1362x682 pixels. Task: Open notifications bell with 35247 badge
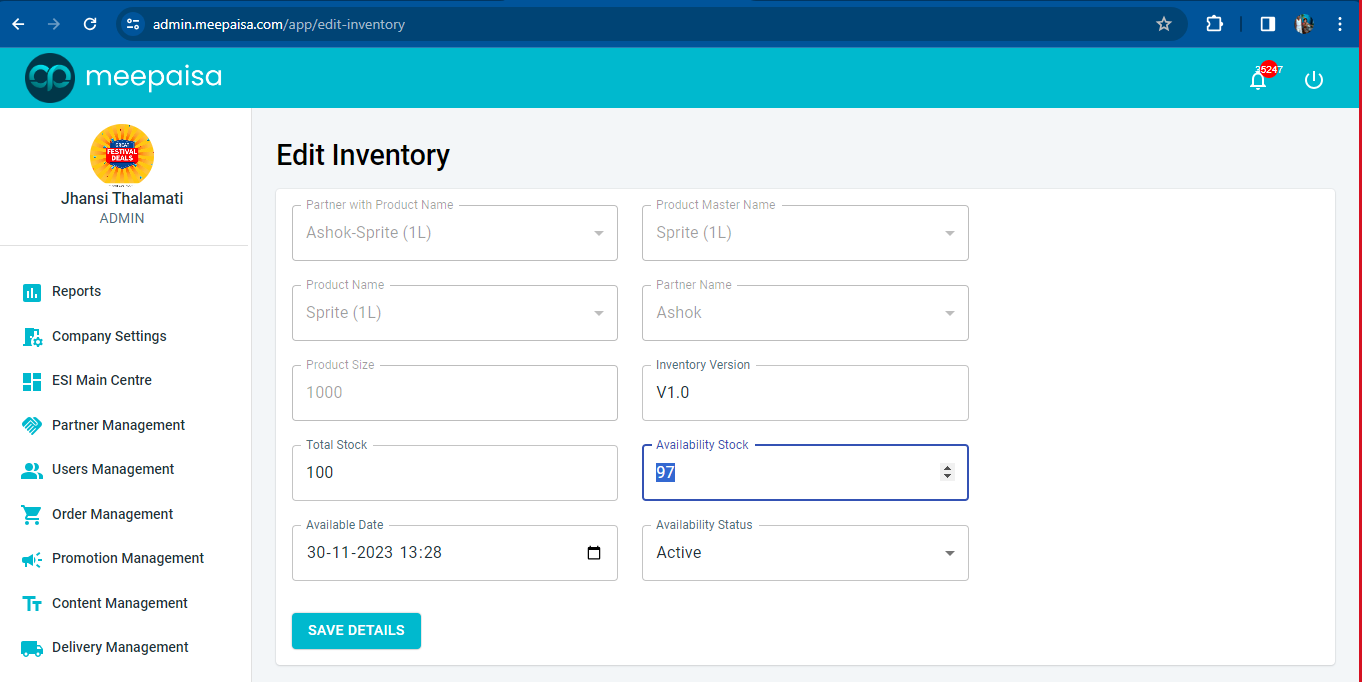(1259, 80)
